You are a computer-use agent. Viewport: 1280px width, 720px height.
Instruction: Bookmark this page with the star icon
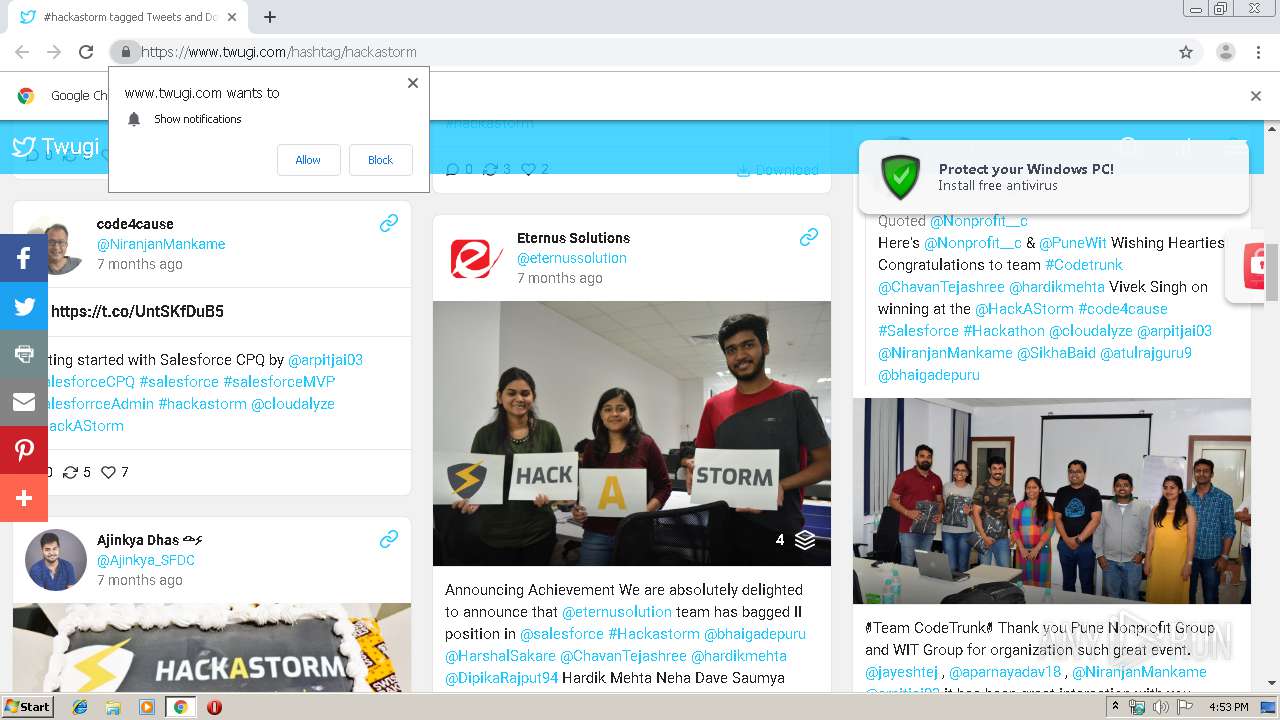(1186, 52)
